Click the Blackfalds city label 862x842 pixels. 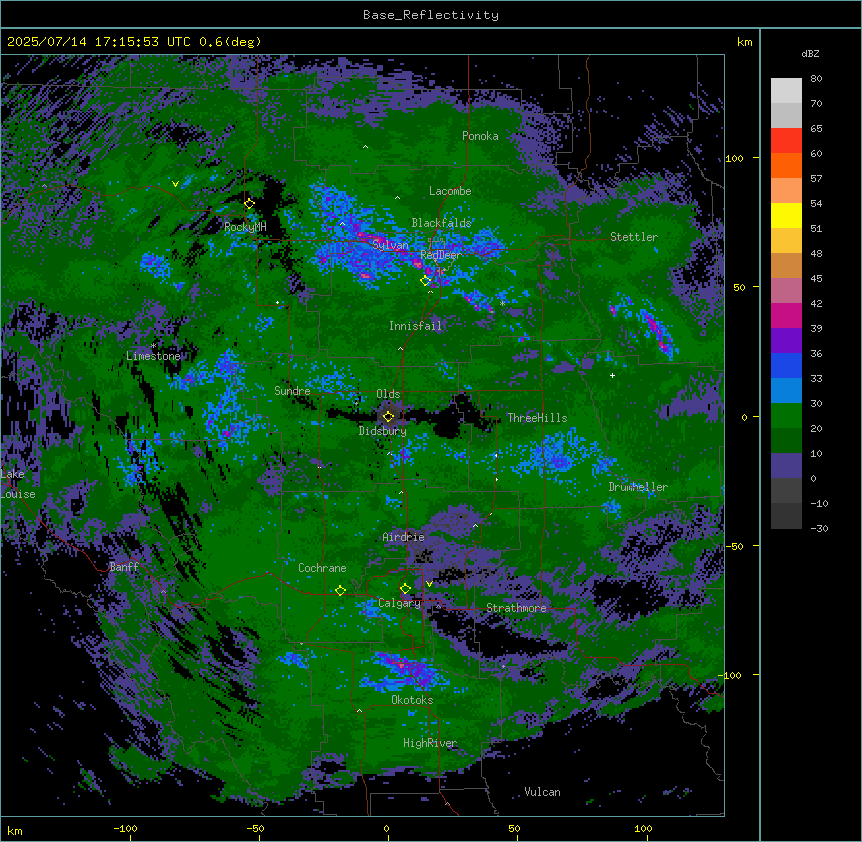[441, 223]
